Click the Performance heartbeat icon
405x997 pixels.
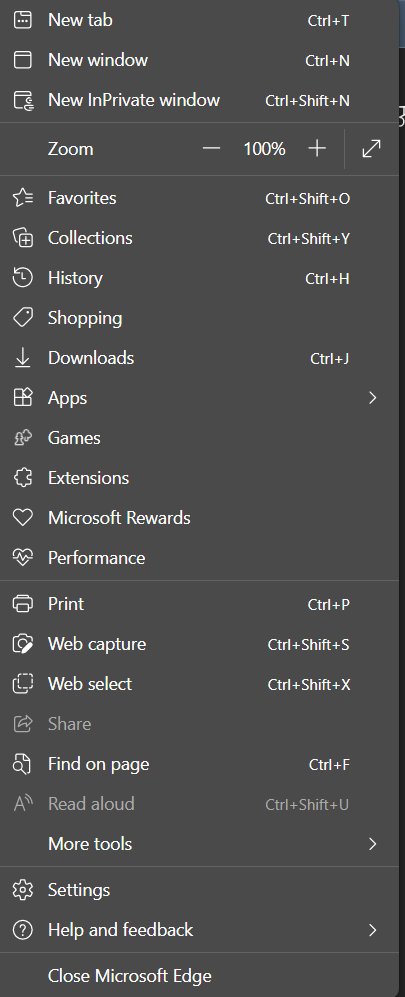click(x=23, y=558)
